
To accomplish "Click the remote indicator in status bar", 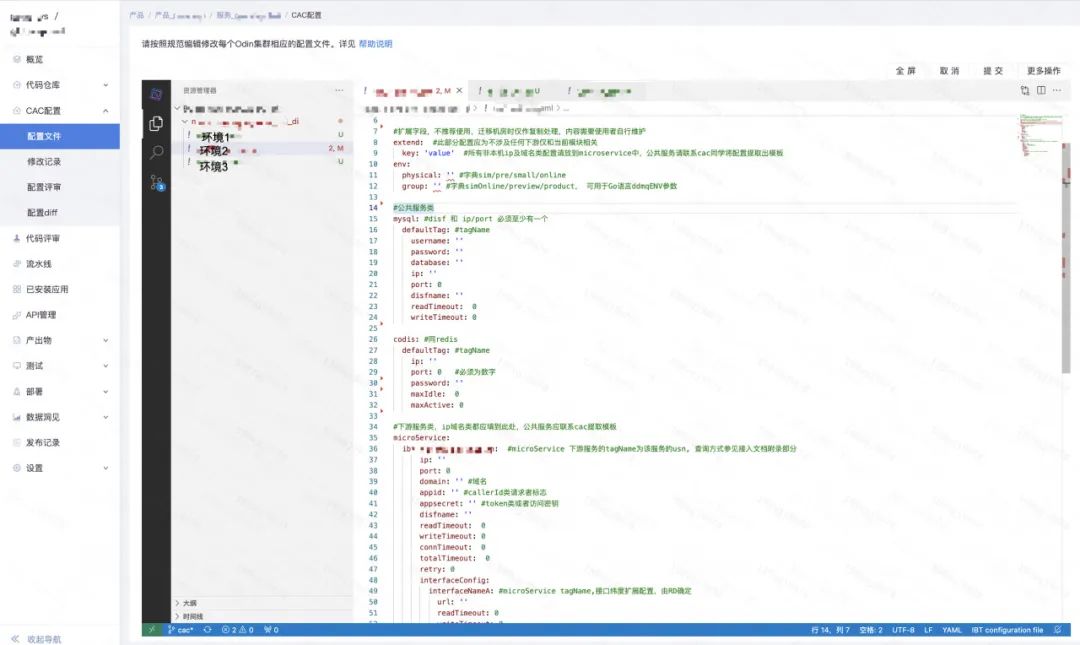I will pyautogui.click(x=152, y=630).
